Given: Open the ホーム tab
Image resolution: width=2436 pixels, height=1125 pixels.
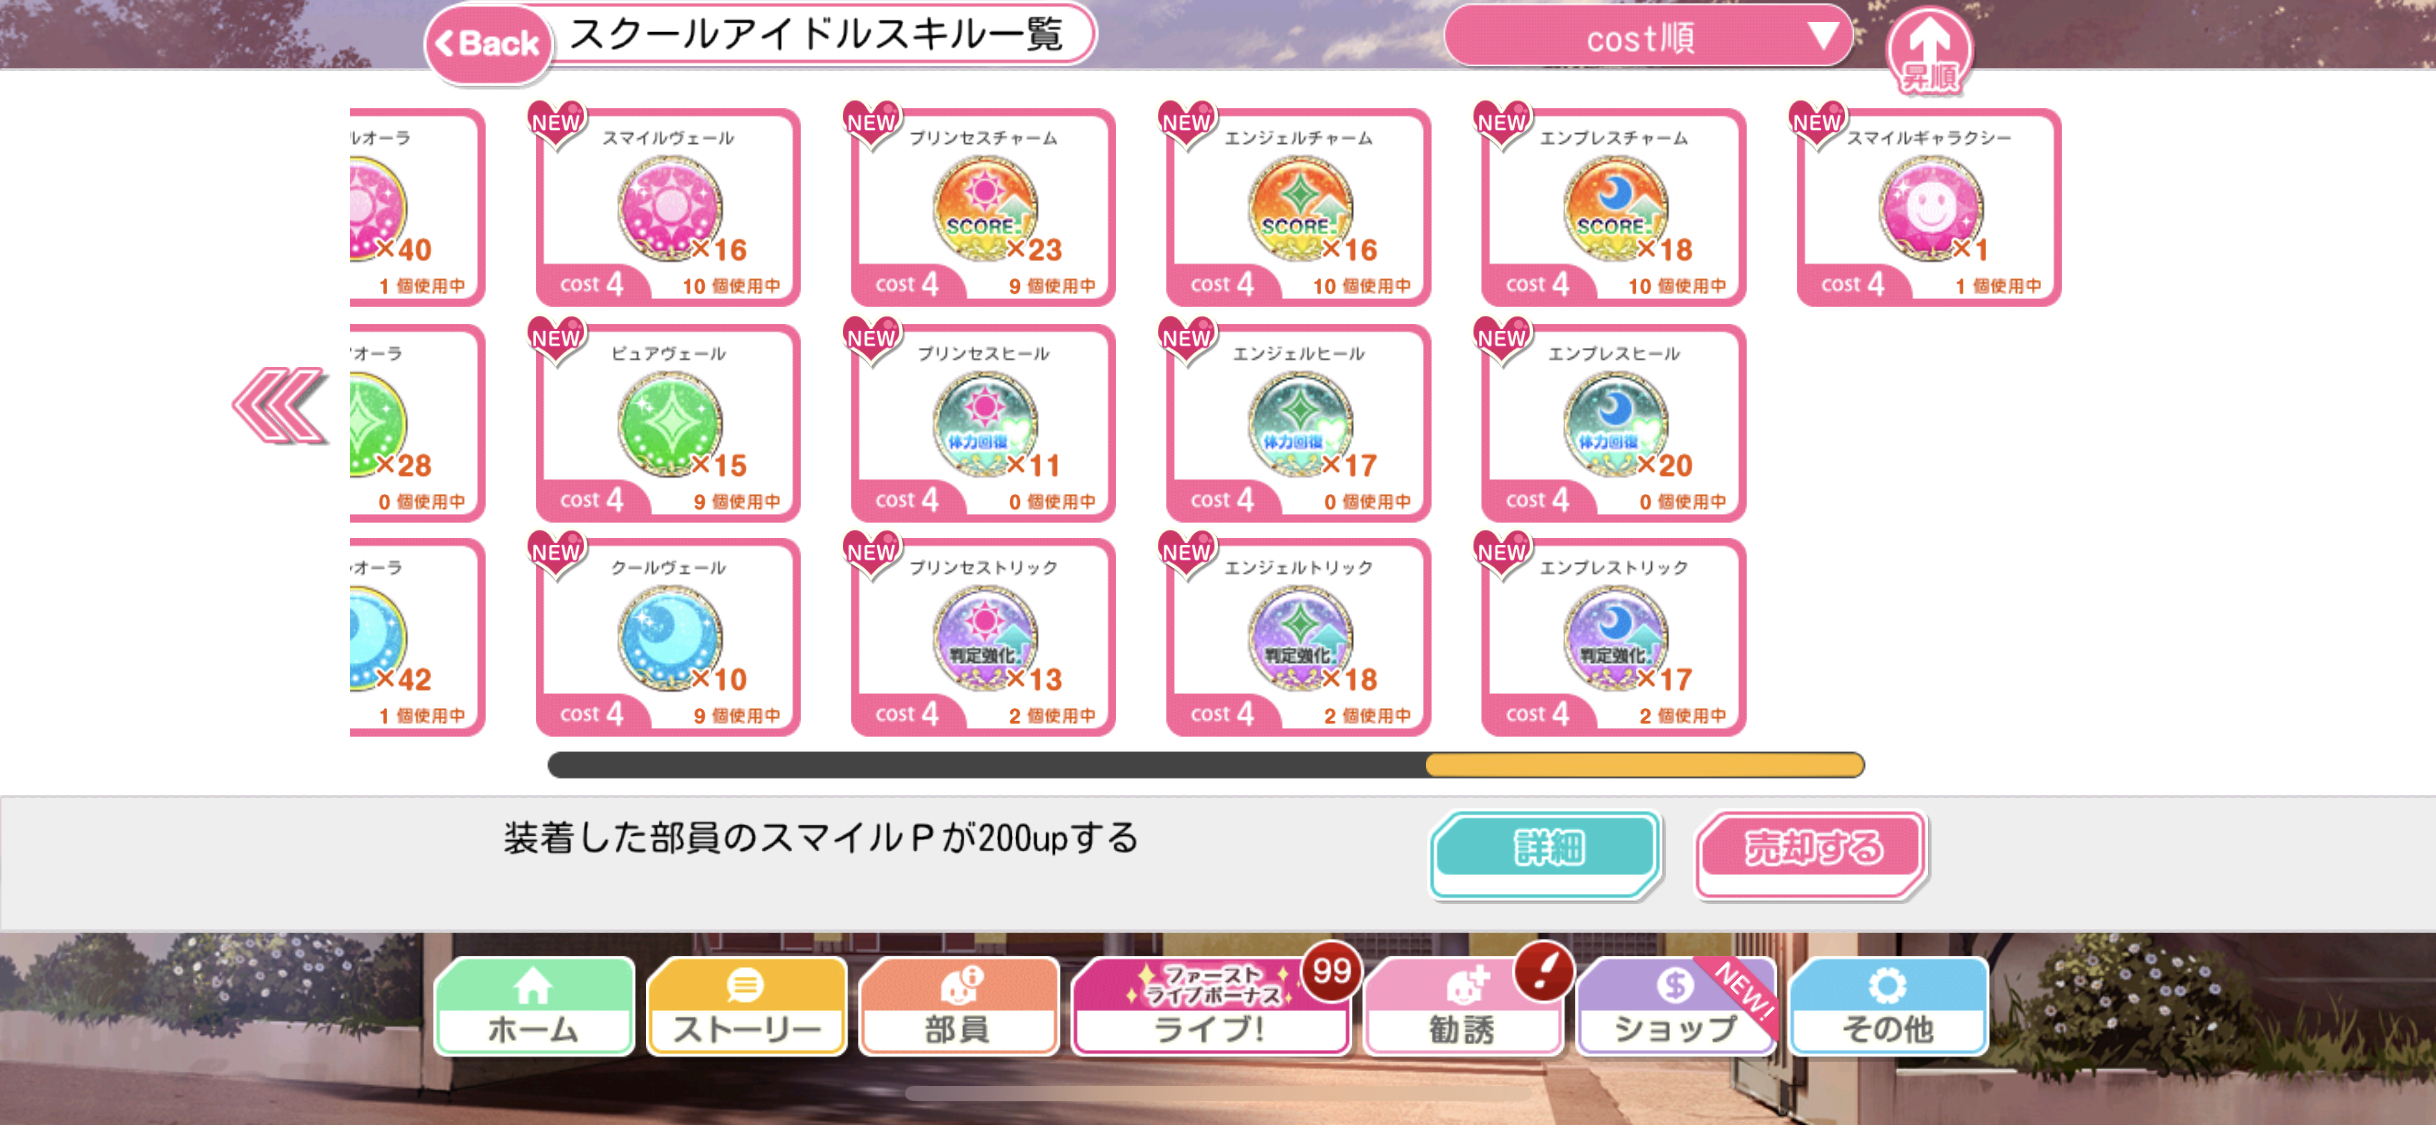Looking at the screenshot, I should pos(534,1006).
